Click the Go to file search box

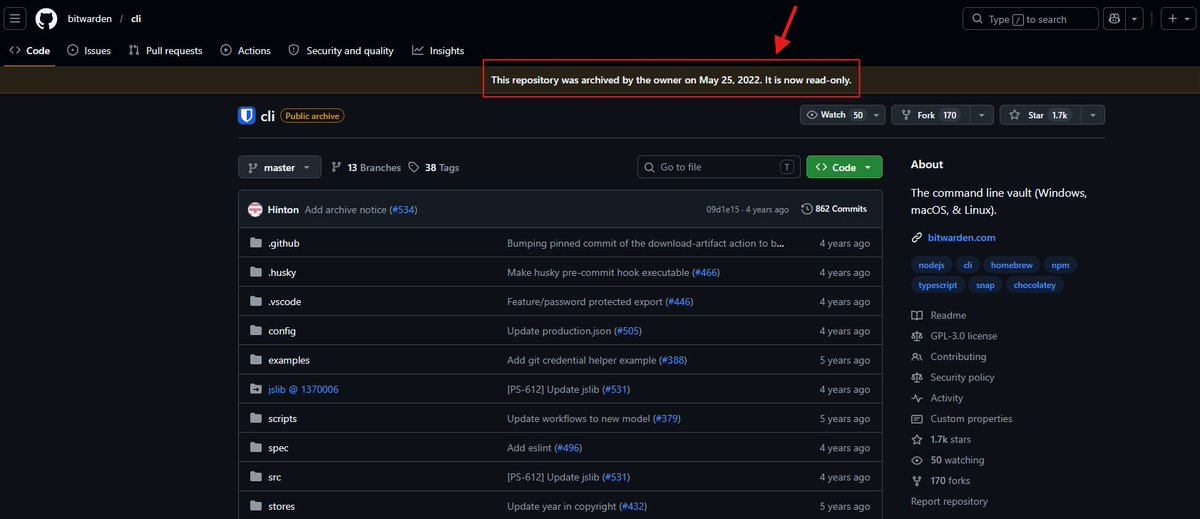(720, 167)
